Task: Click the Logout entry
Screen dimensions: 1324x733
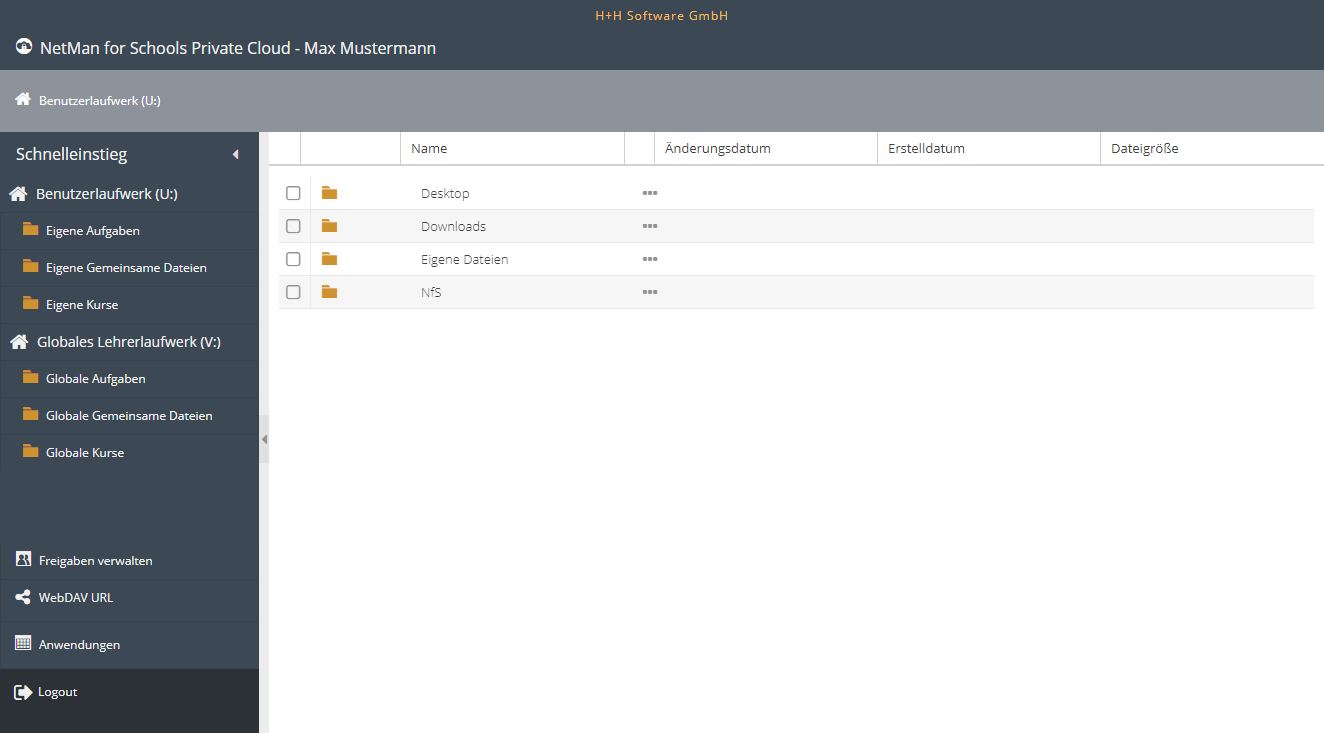Action: 57,692
